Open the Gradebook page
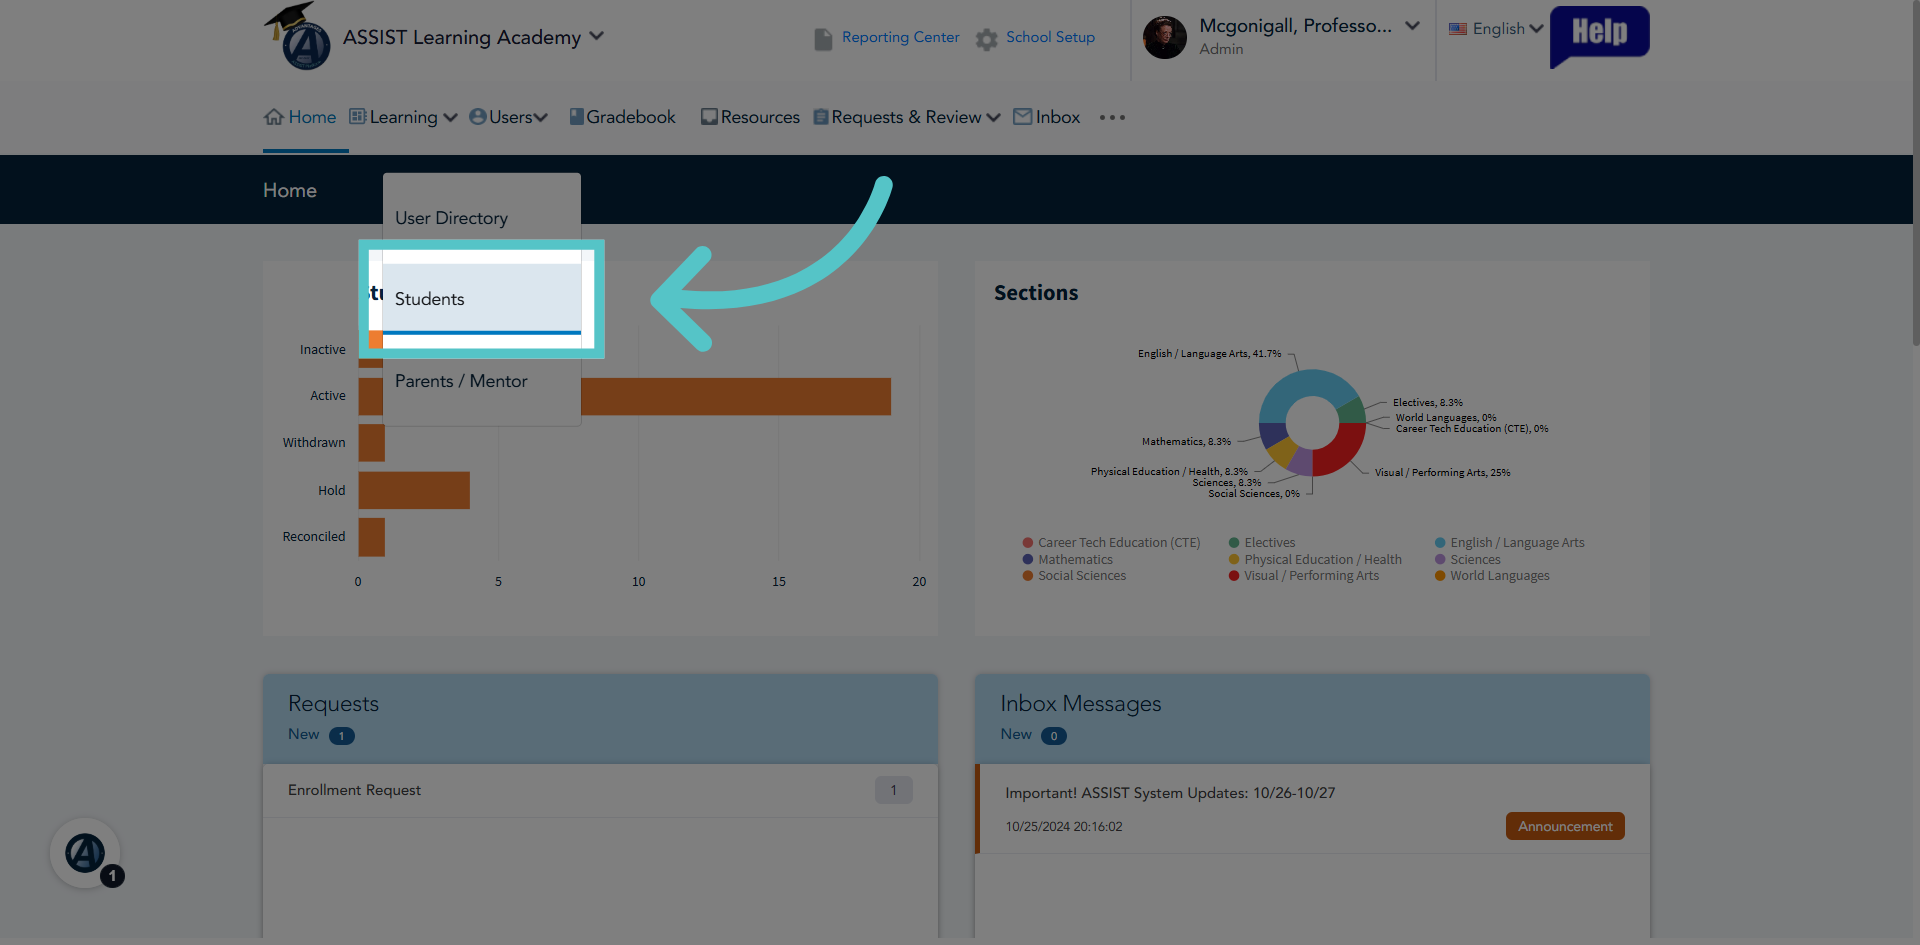This screenshot has height=945, width=1920. coord(622,117)
